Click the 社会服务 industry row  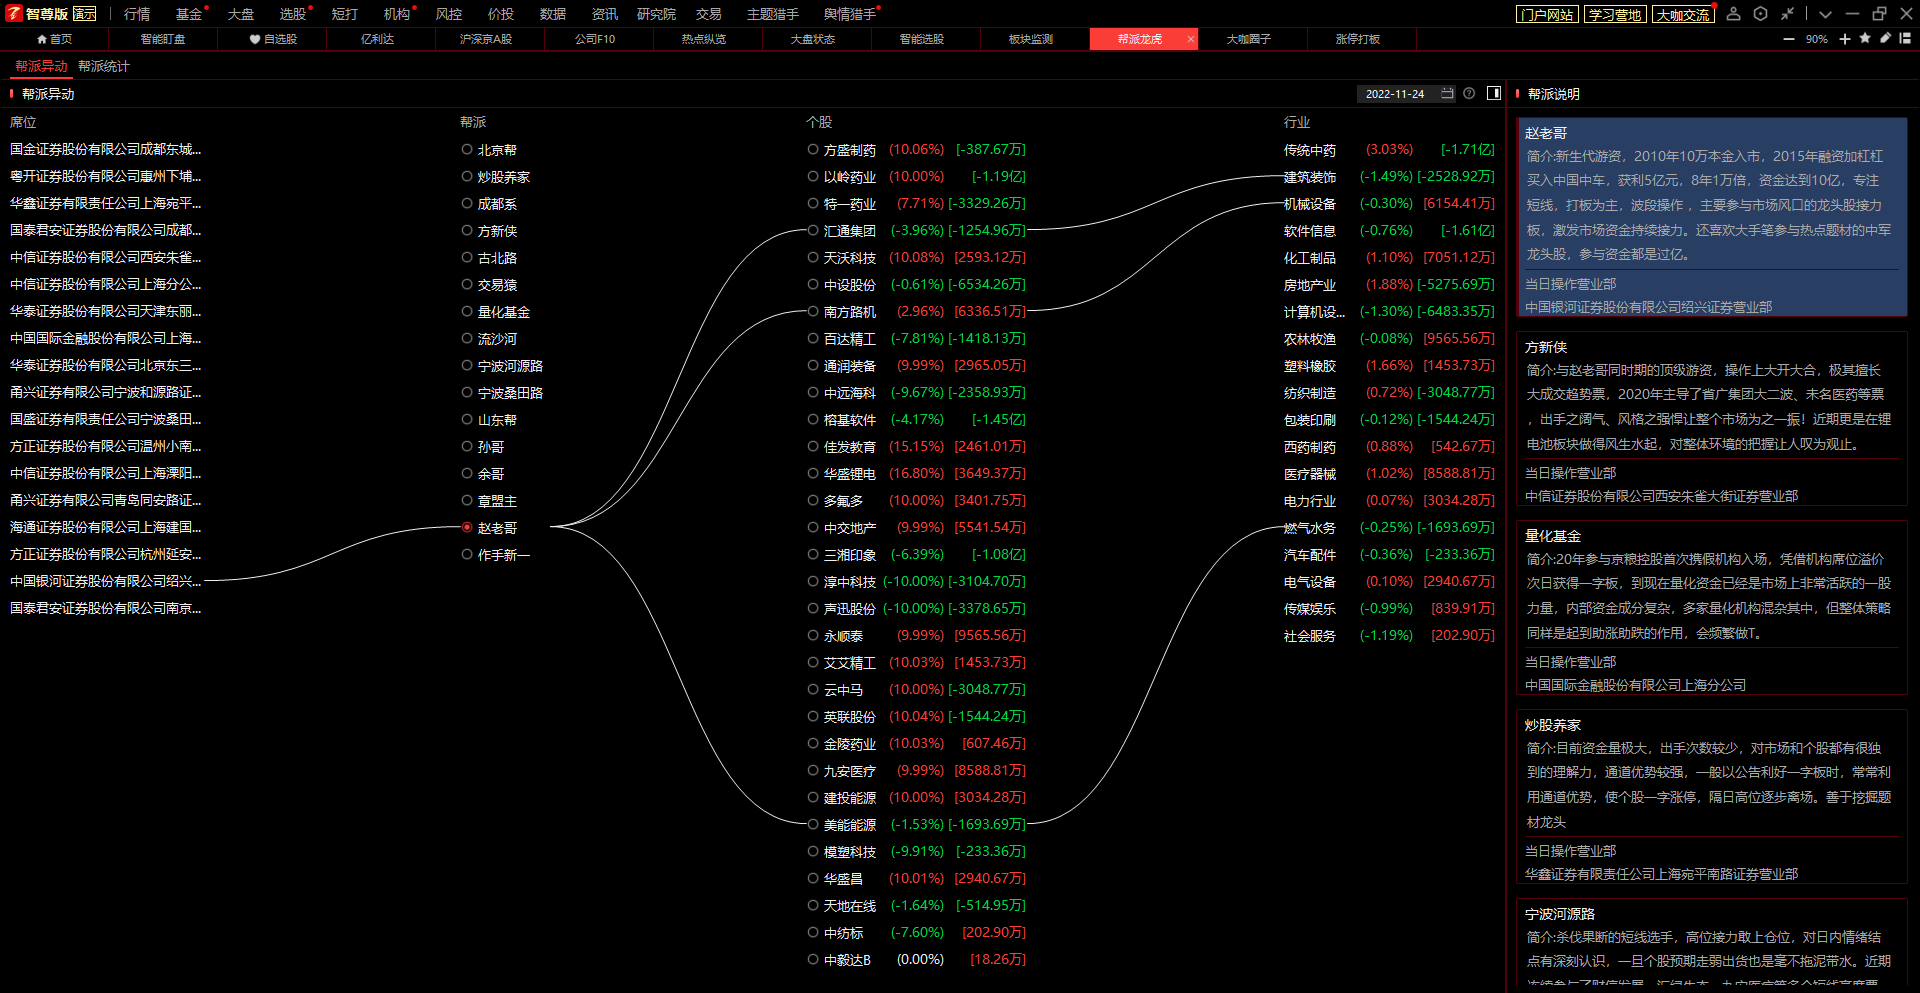[x=1389, y=636]
